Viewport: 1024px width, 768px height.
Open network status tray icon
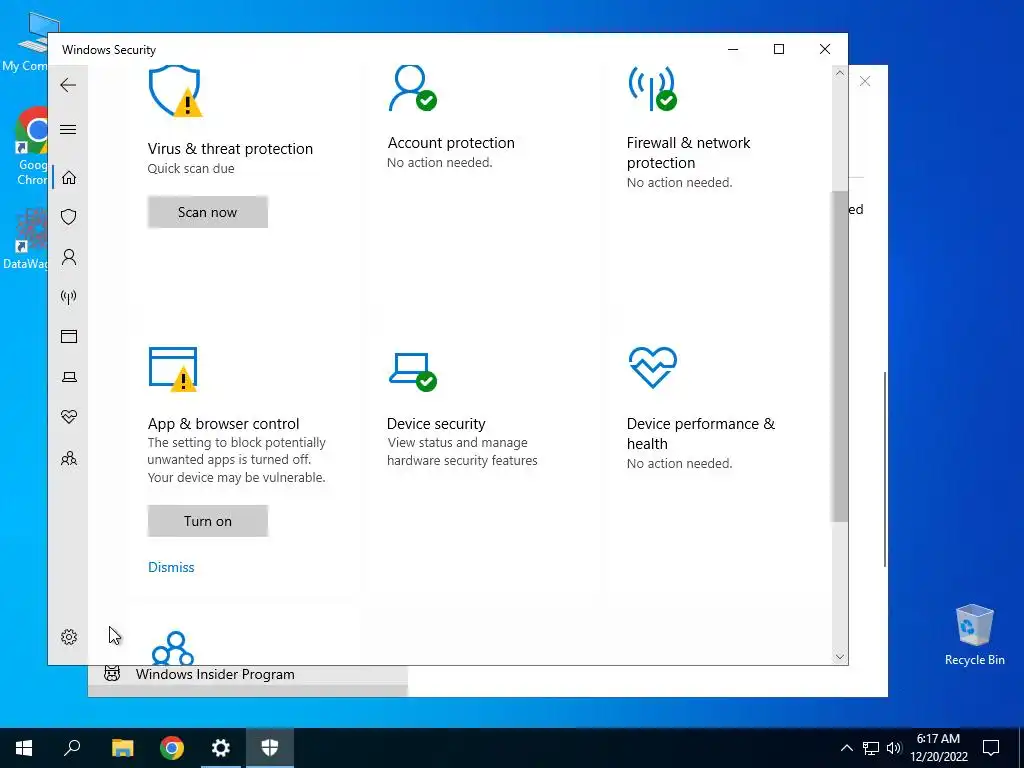point(871,748)
